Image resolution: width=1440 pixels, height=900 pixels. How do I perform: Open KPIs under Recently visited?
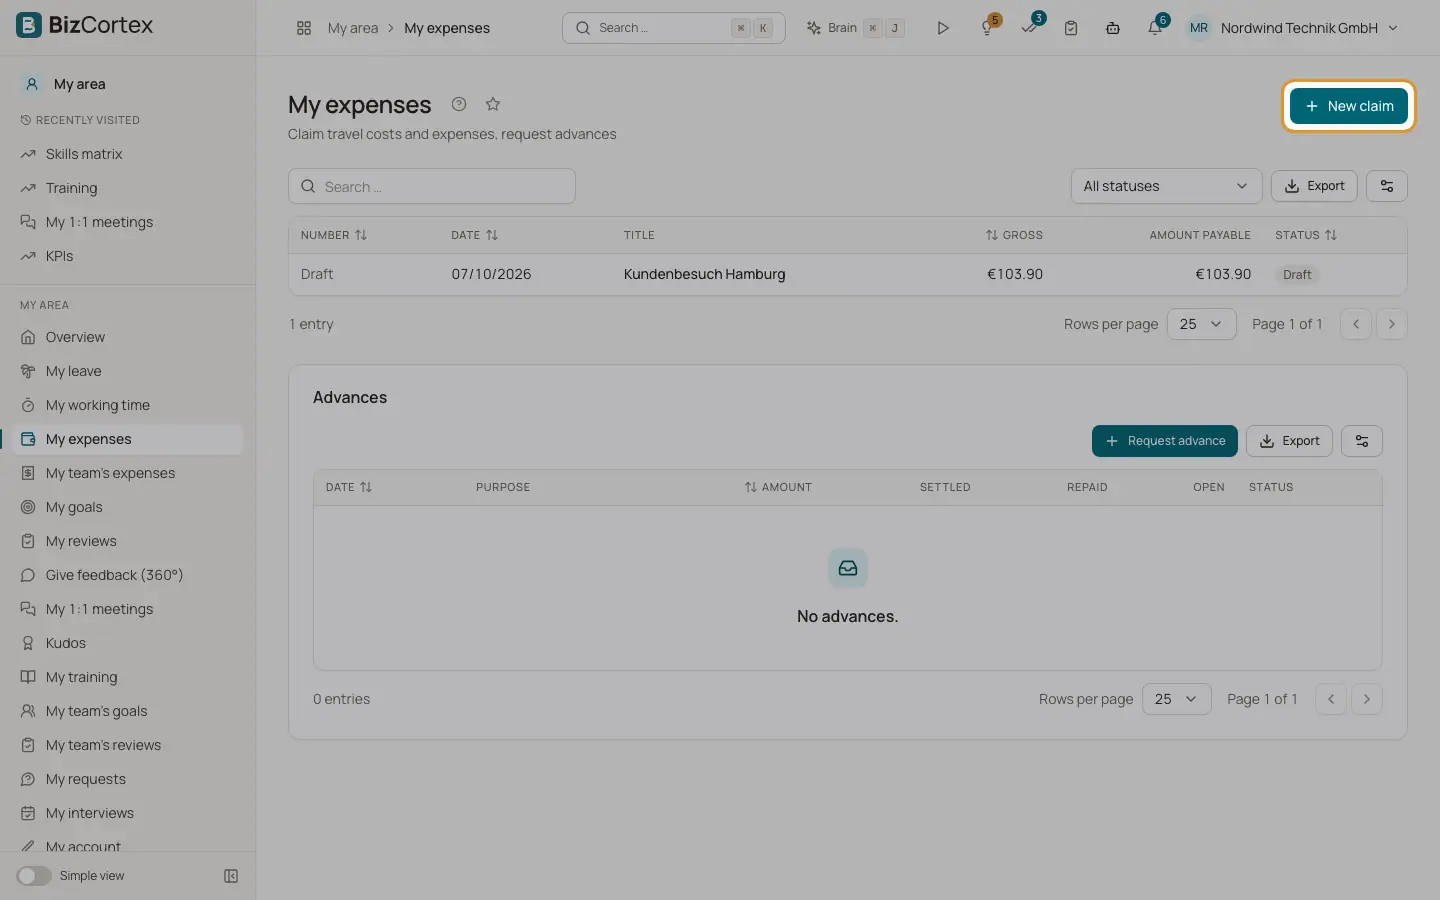(128, 256)
